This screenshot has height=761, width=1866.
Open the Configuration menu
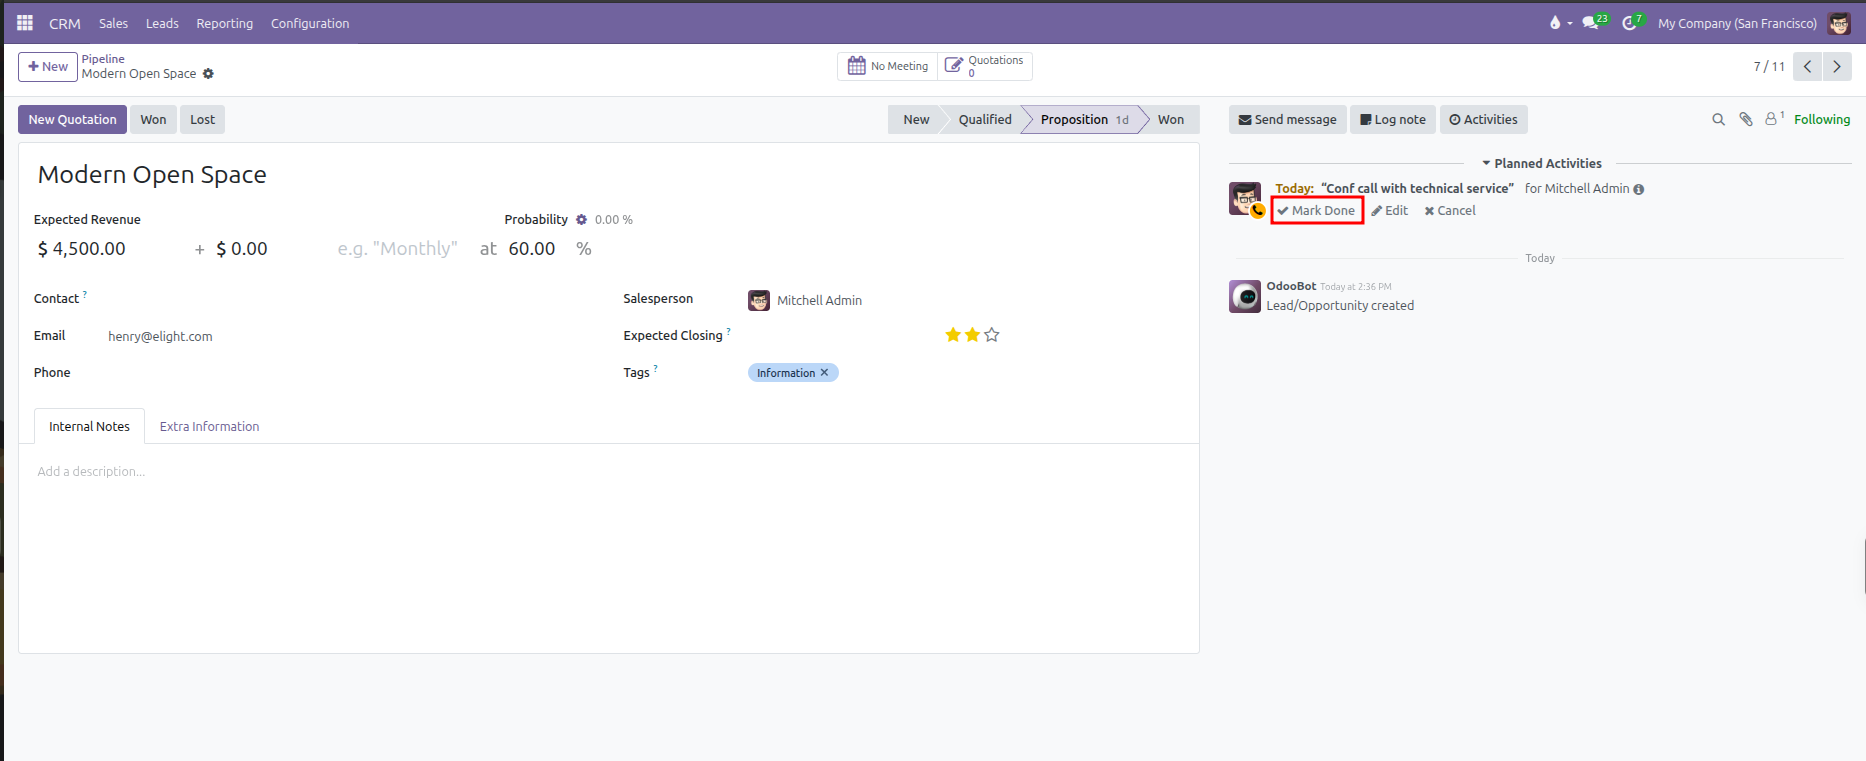click(310, 23)
